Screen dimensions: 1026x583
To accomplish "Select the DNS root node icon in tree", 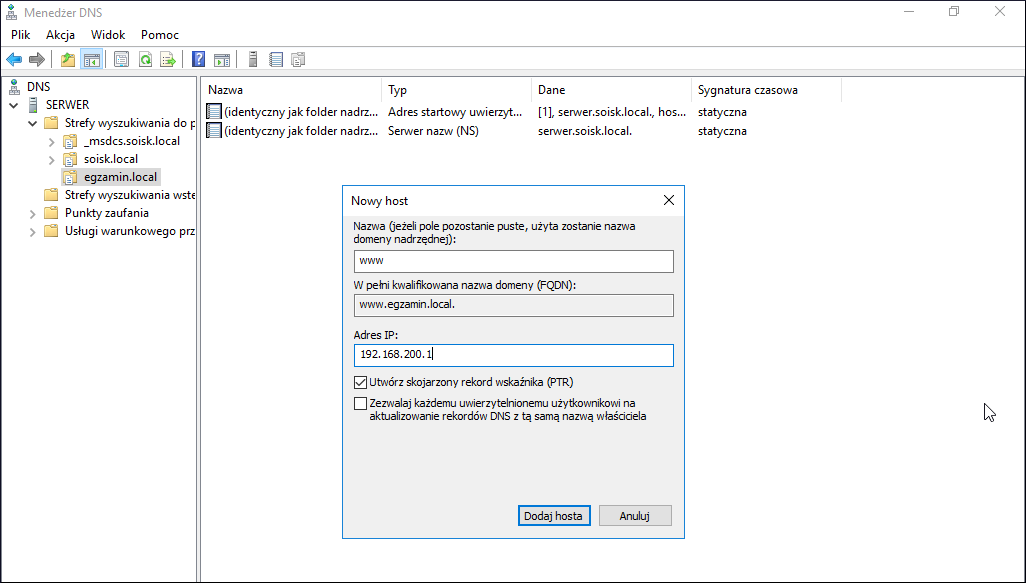I will point(14,87).
